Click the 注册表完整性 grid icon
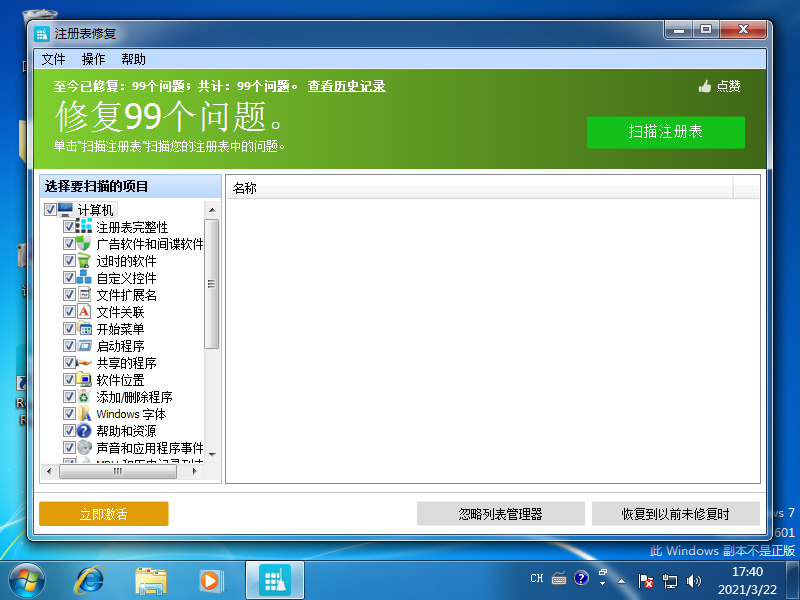Viewport: 800px width, 600px height. click(x=84, y=227)
